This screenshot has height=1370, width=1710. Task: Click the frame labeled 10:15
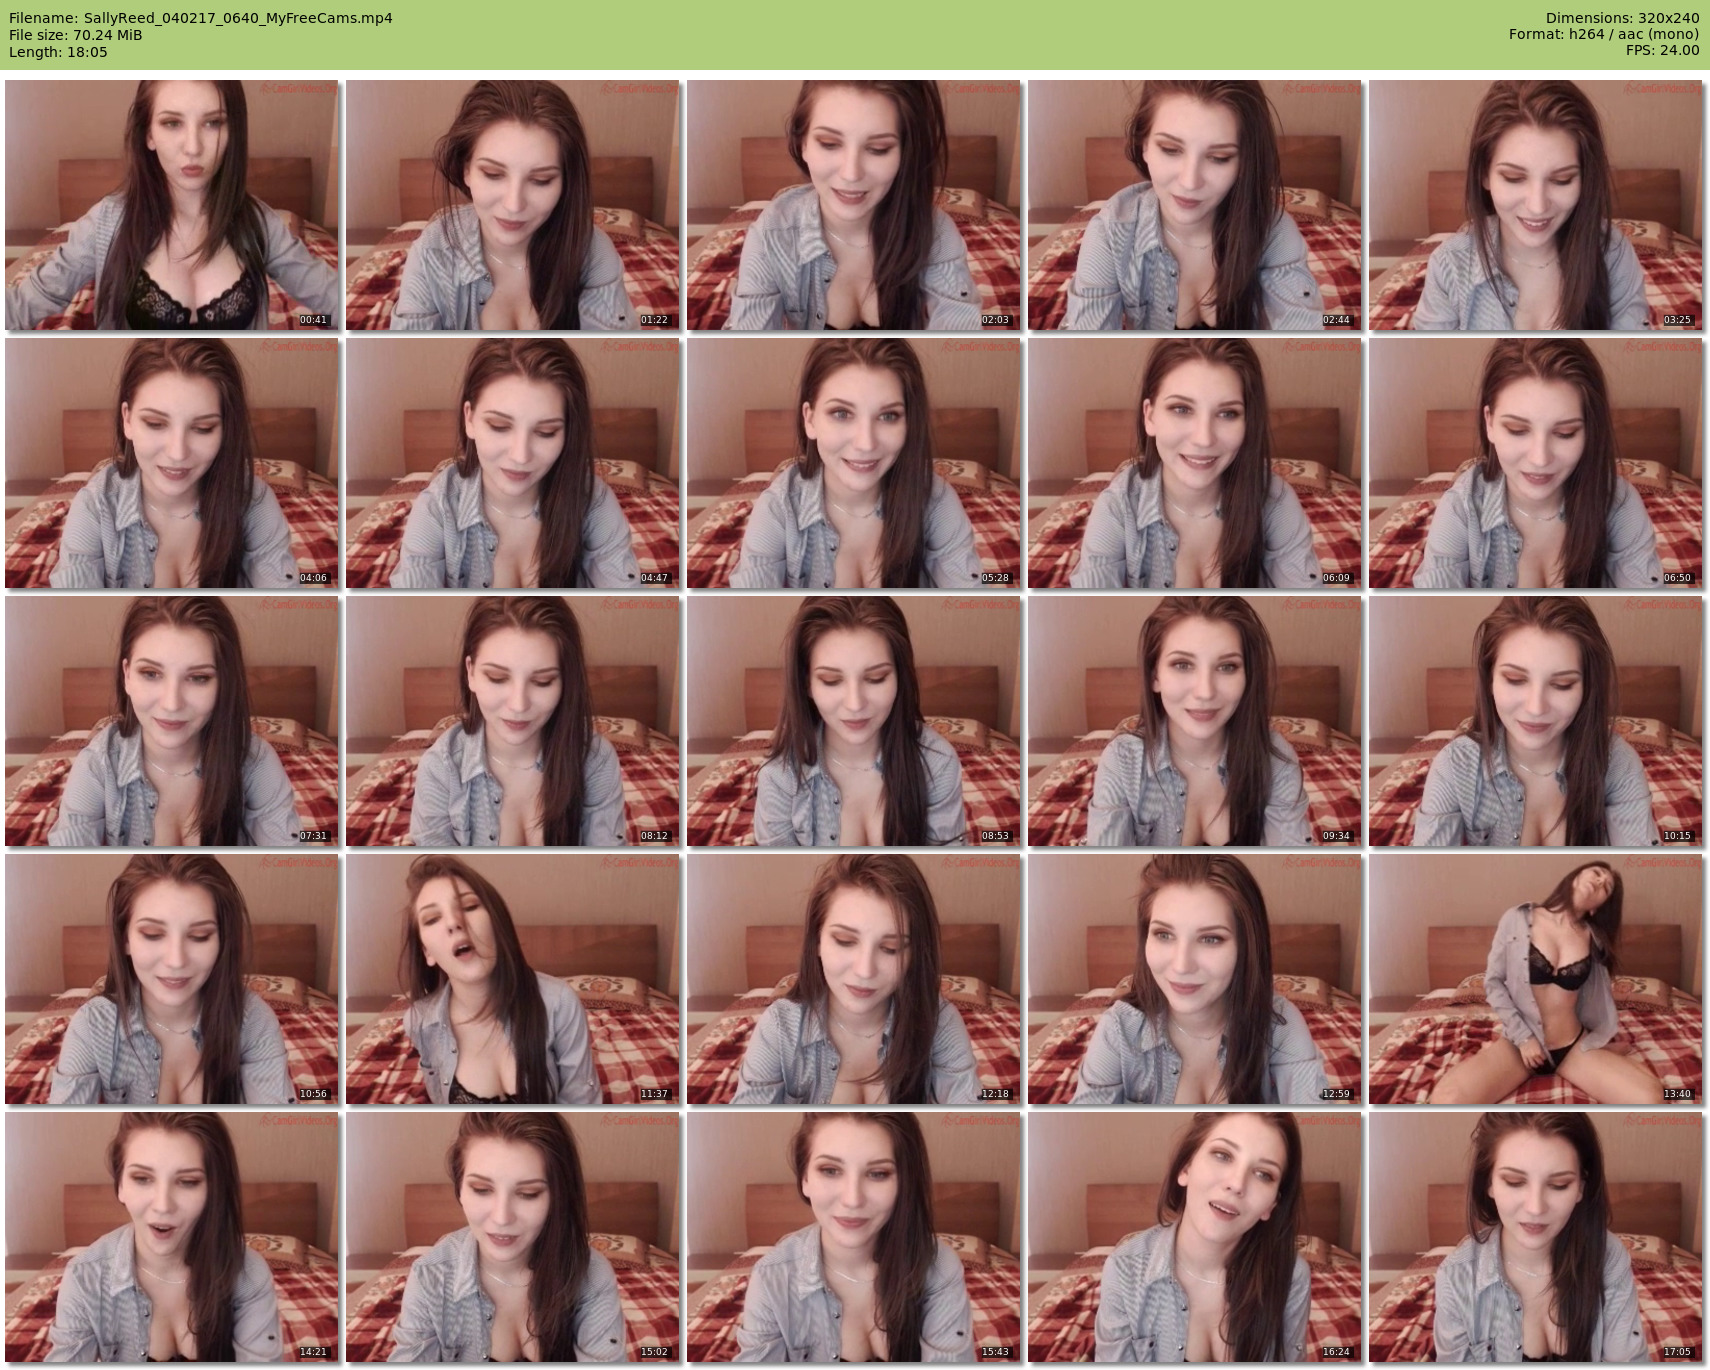pyautogui.click(x=1535, y=721)
